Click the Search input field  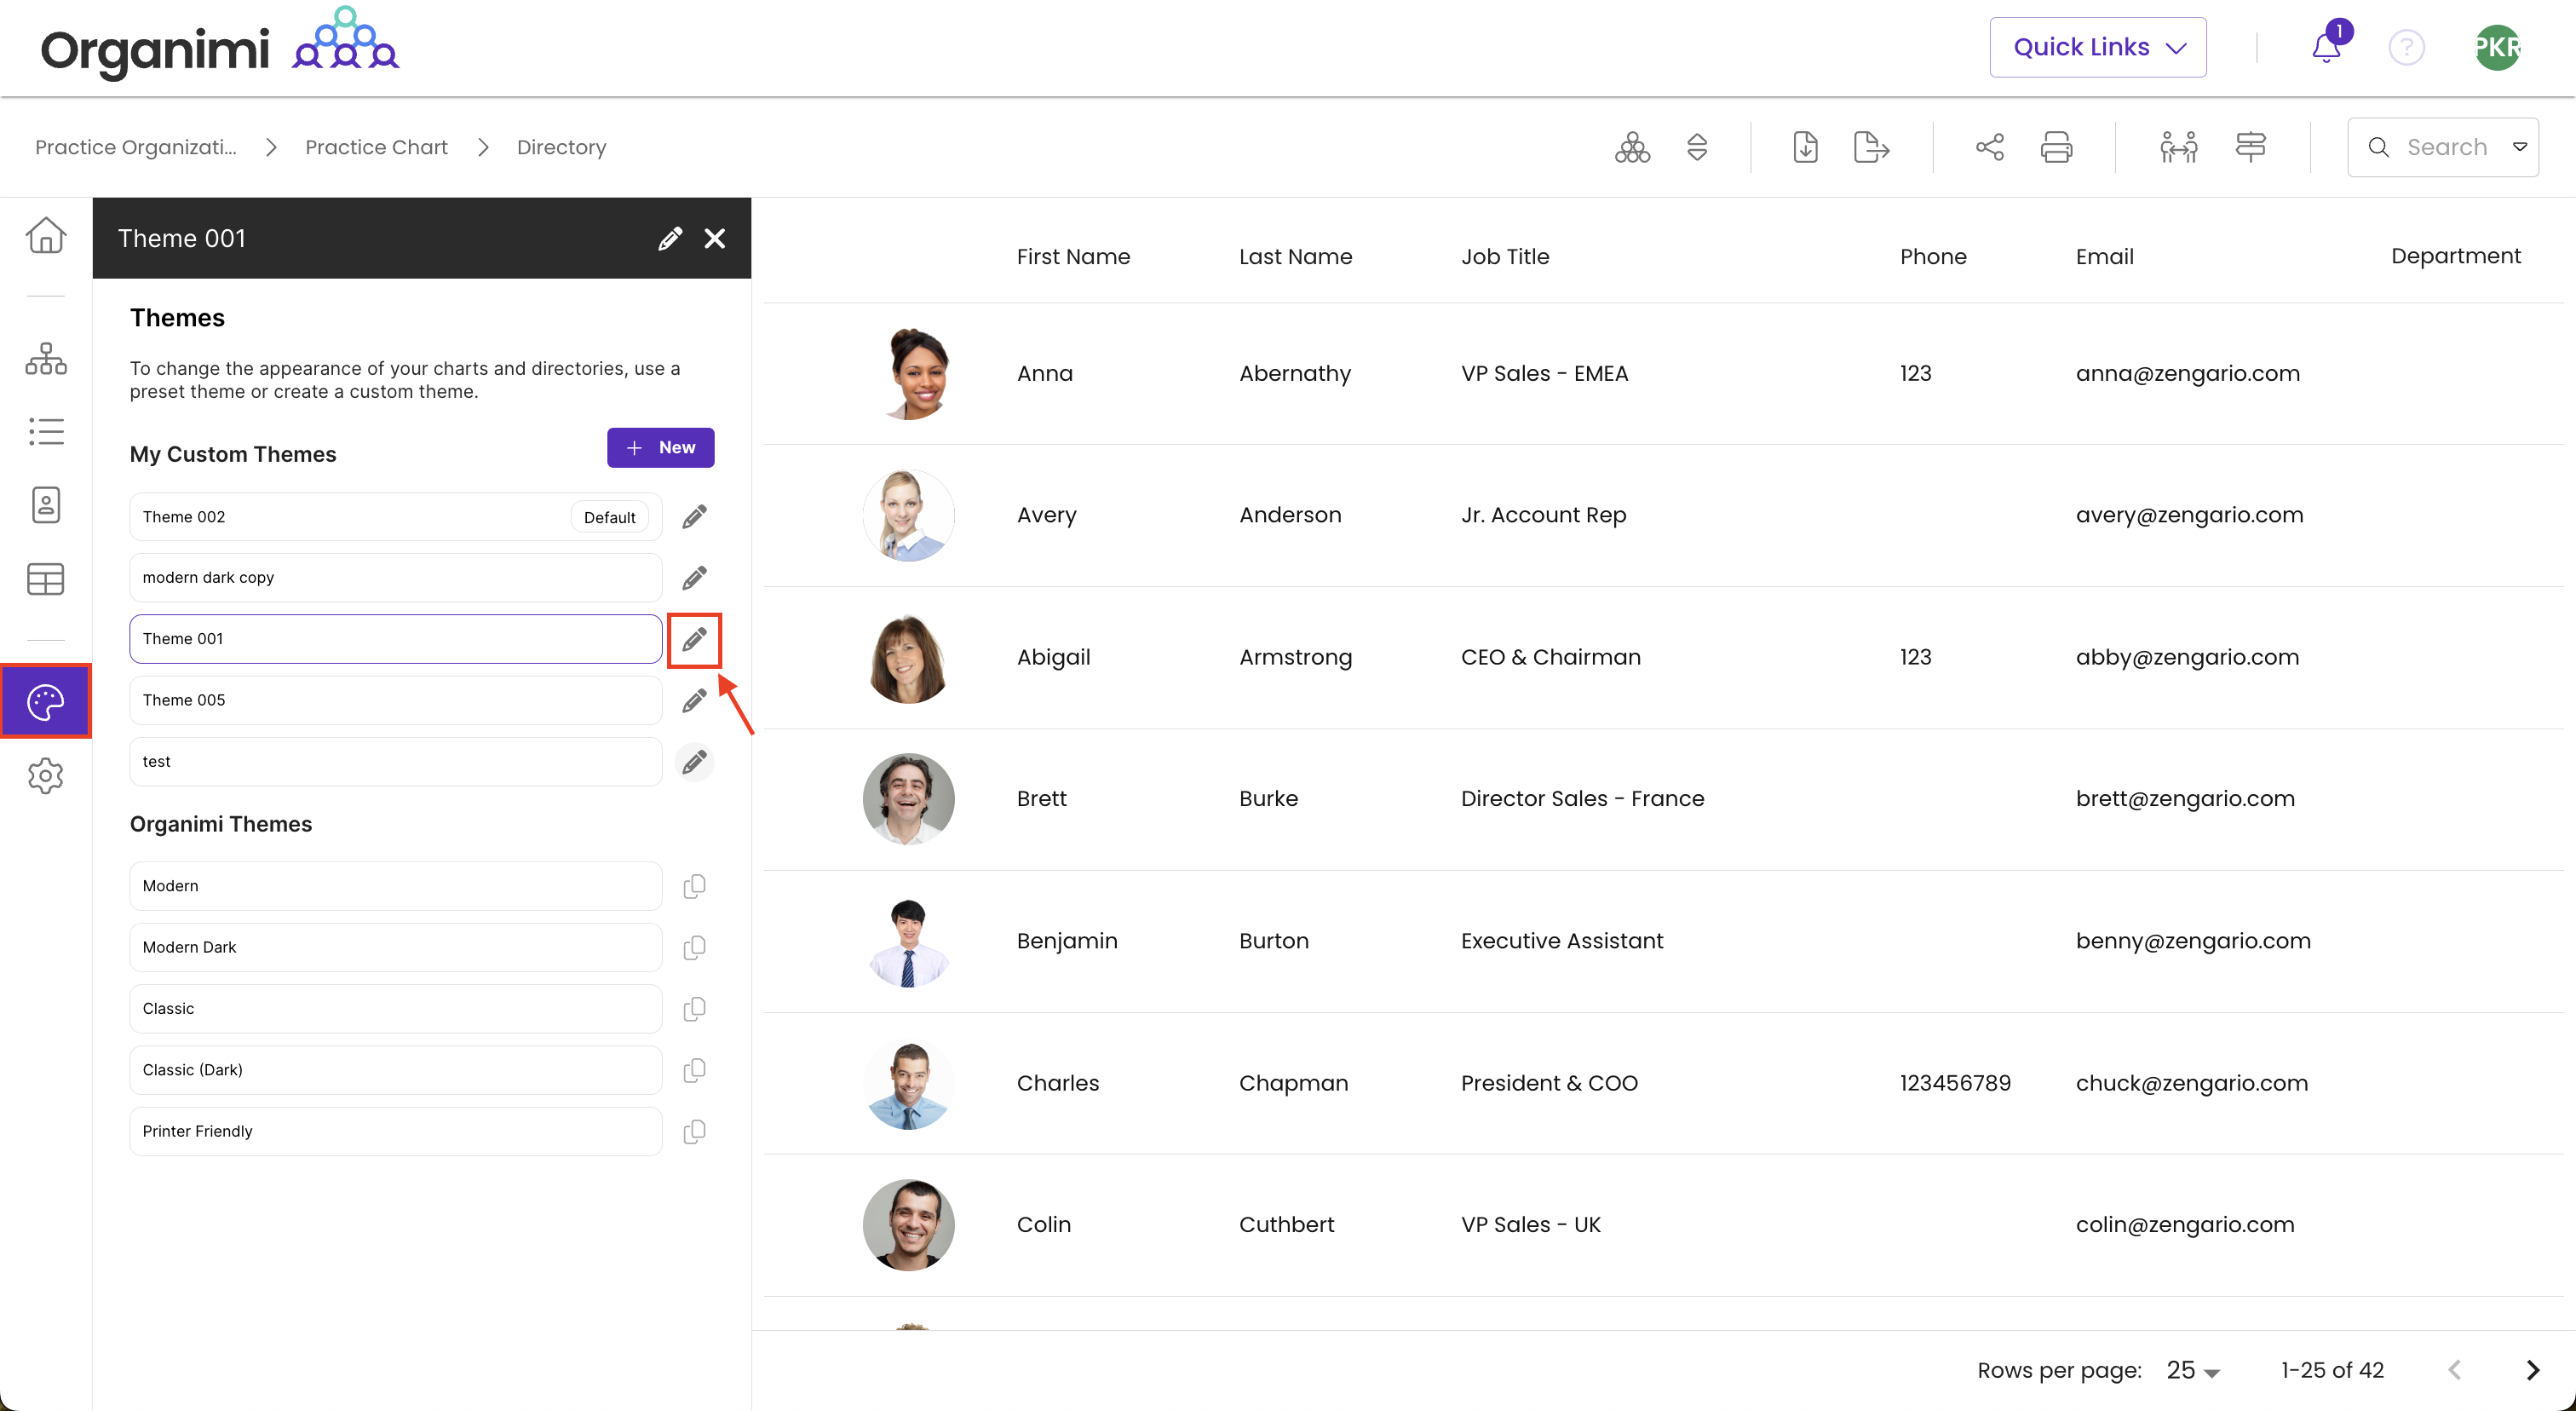tap(2444, 147)
